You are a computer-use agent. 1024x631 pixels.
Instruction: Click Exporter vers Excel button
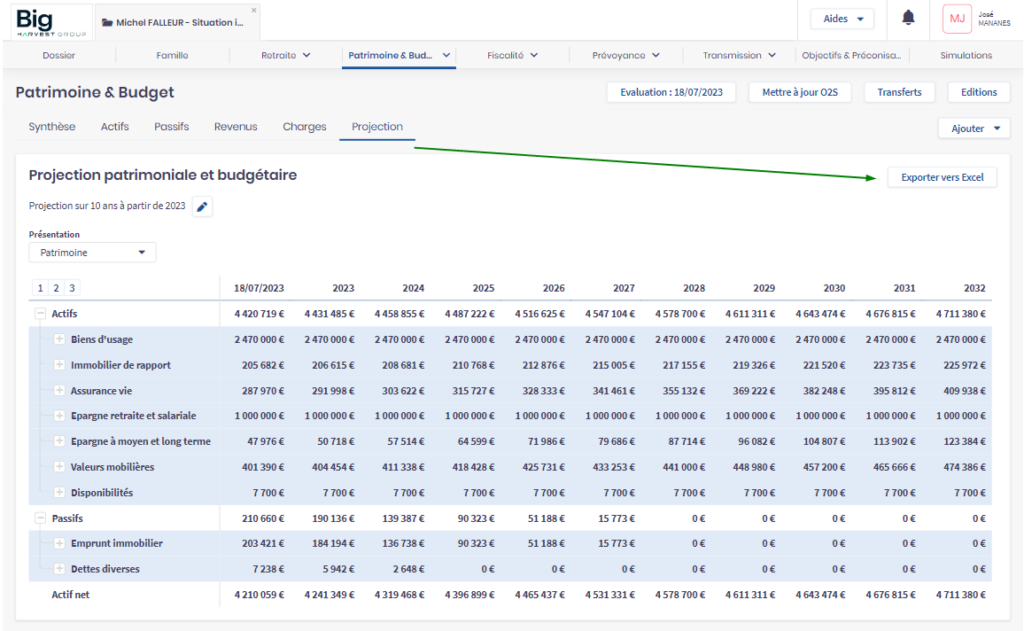click(x=942, y=177)
